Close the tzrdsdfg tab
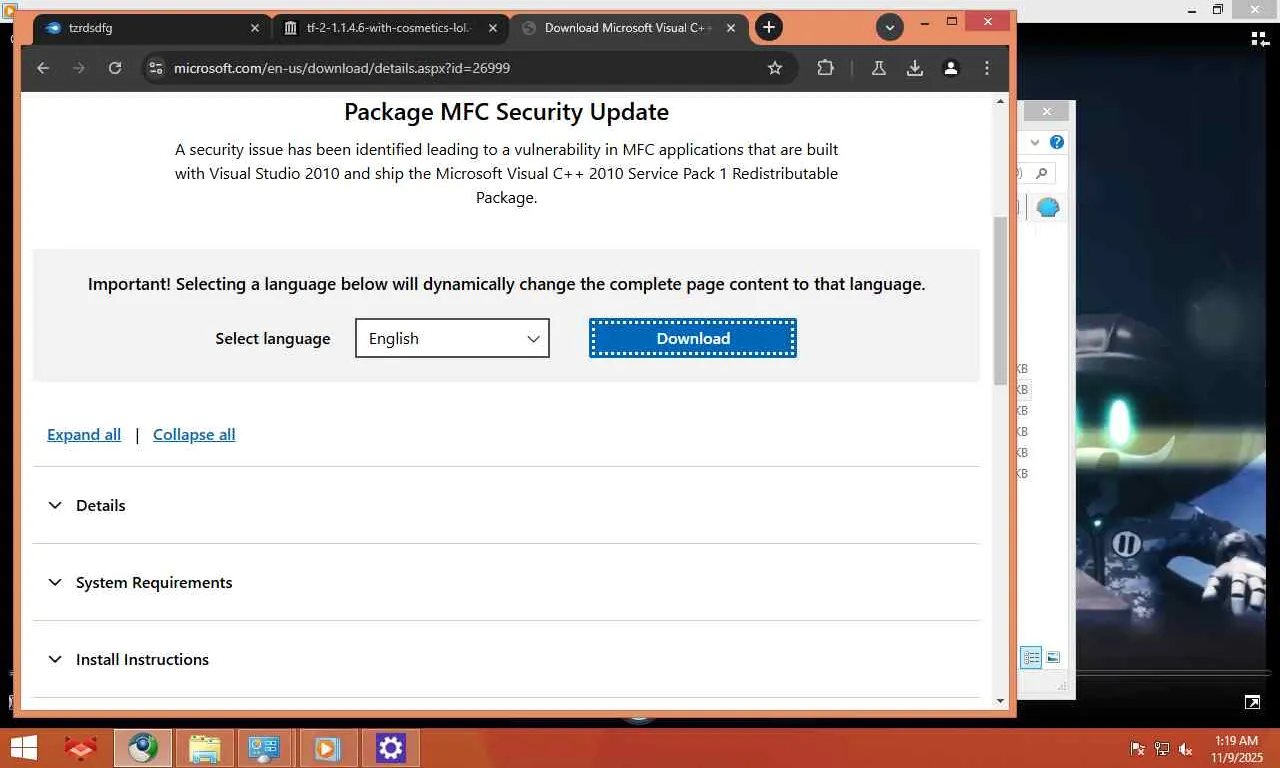 pyautogui.click(x=254, y=28)
